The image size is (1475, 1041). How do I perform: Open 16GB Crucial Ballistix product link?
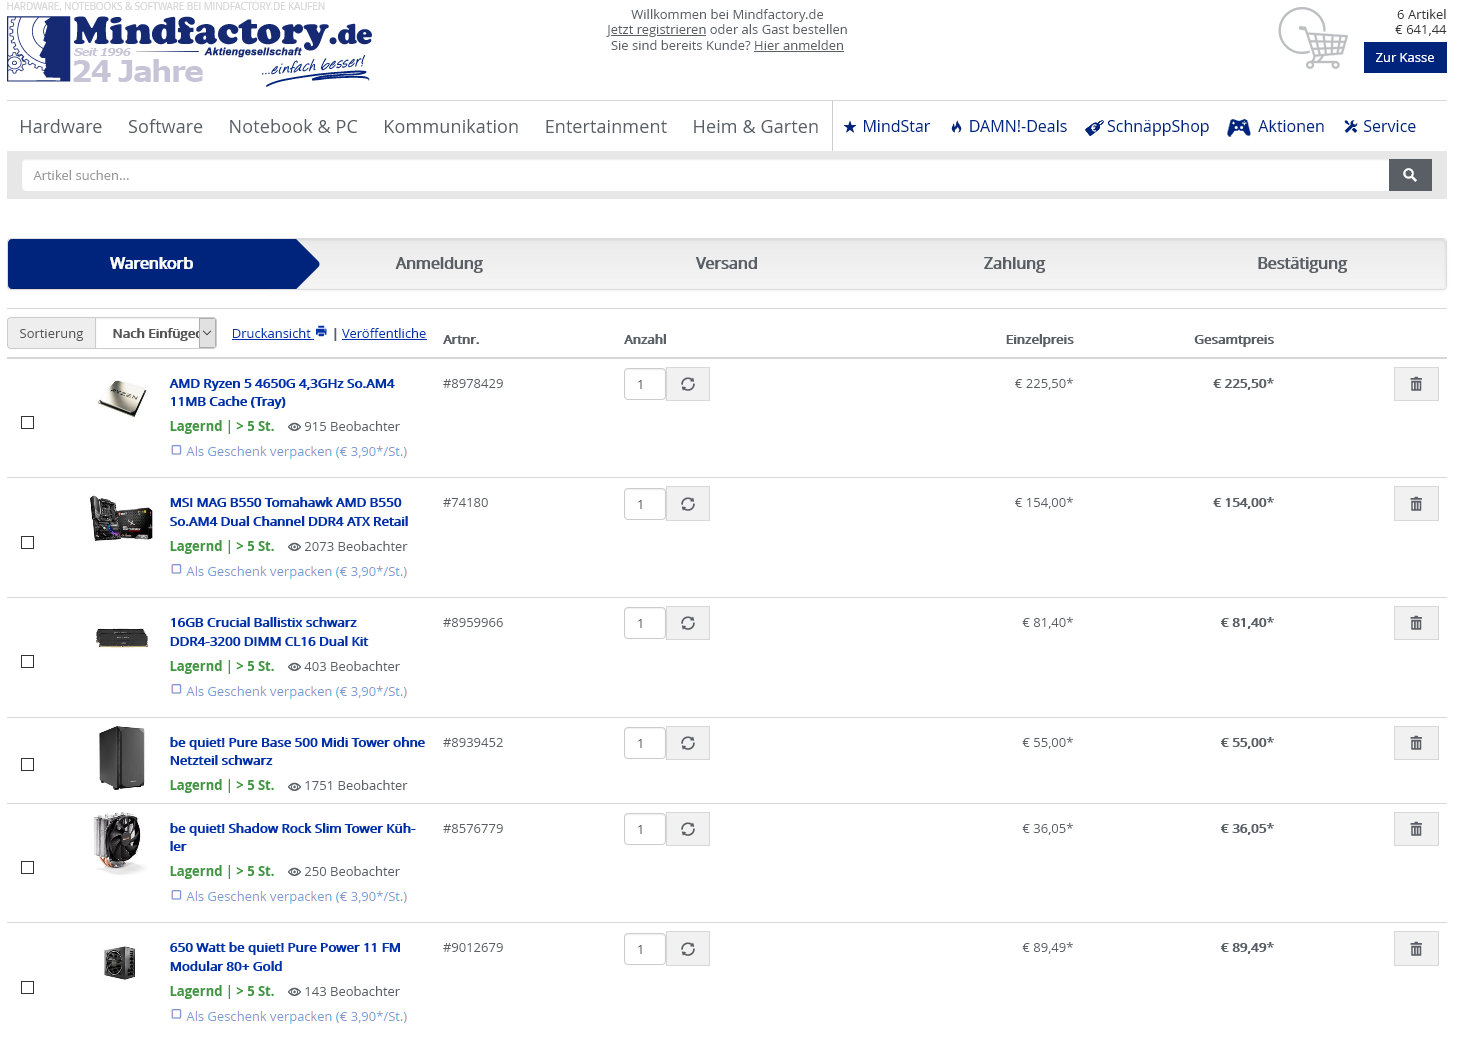(x=269, y=632)
